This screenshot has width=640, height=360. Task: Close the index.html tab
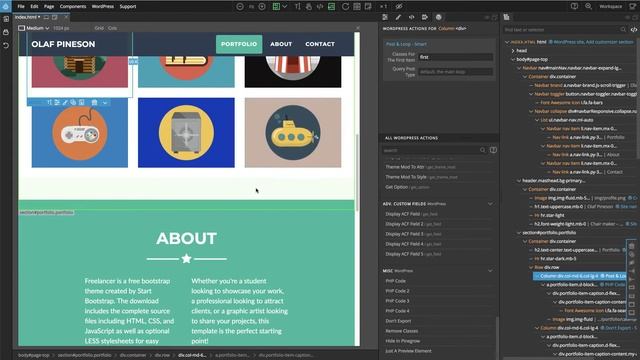point(66,17)
